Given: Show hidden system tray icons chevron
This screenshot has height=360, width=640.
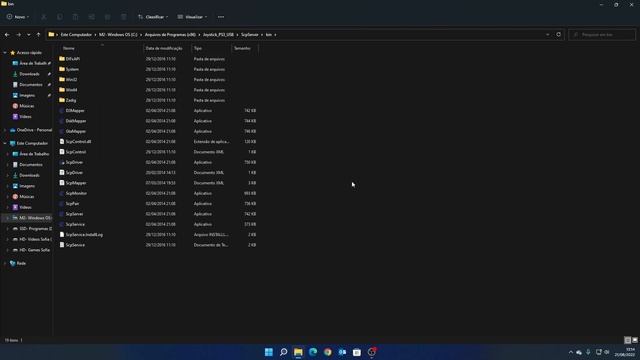Looking at the screenshot, I should [571, 352].
